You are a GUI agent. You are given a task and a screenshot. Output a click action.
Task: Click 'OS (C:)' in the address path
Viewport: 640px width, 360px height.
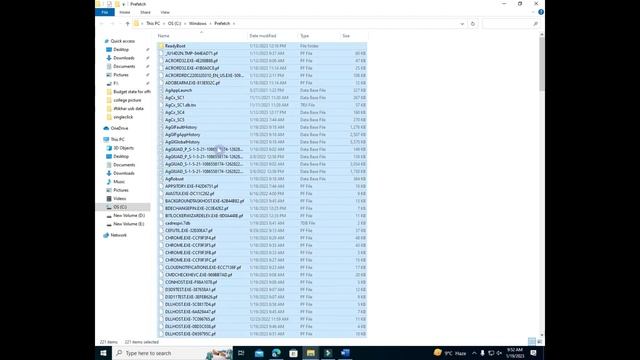click(174, 24)
